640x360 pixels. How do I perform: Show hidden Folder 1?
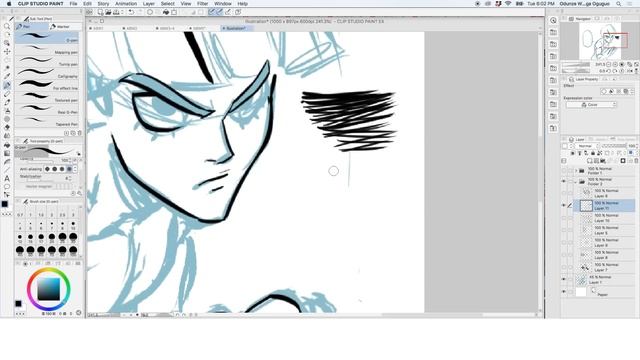[x=564, y=171]
